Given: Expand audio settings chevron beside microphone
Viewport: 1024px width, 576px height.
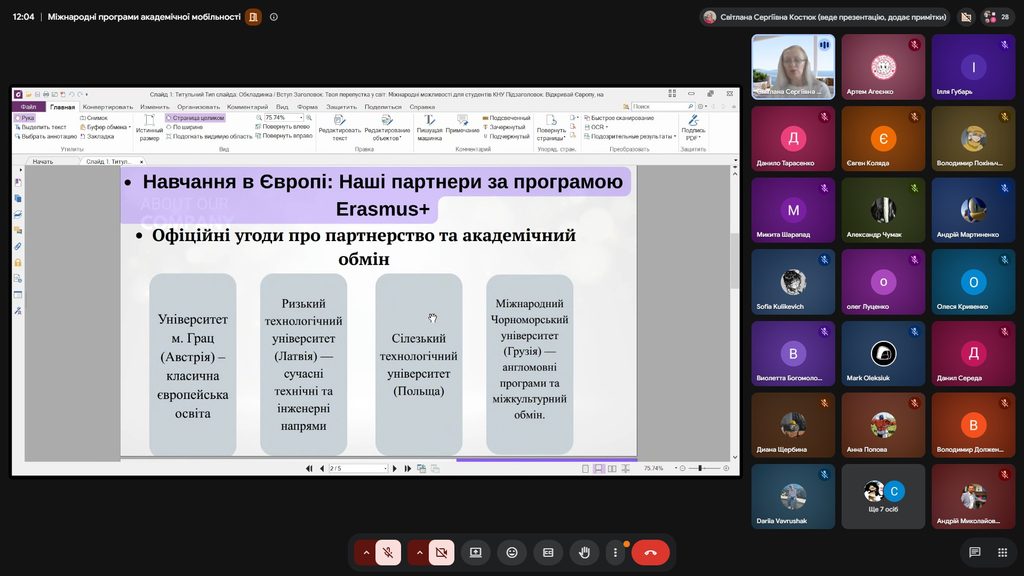Looking at the screenshot, I should pos(366,552).
